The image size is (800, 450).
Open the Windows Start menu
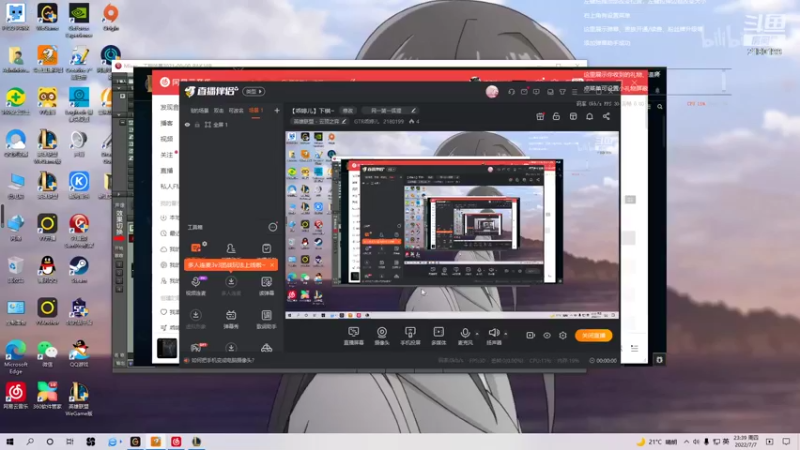10,441
